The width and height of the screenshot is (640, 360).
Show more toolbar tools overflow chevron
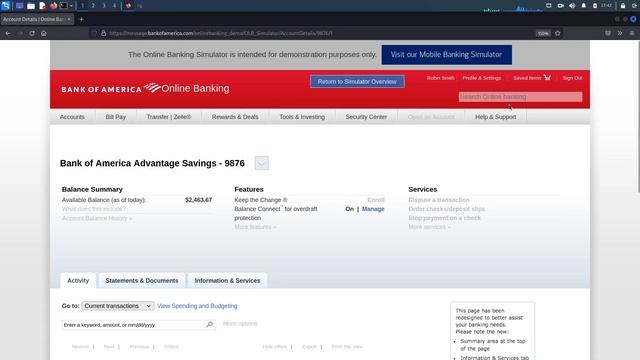pos(620,33)
